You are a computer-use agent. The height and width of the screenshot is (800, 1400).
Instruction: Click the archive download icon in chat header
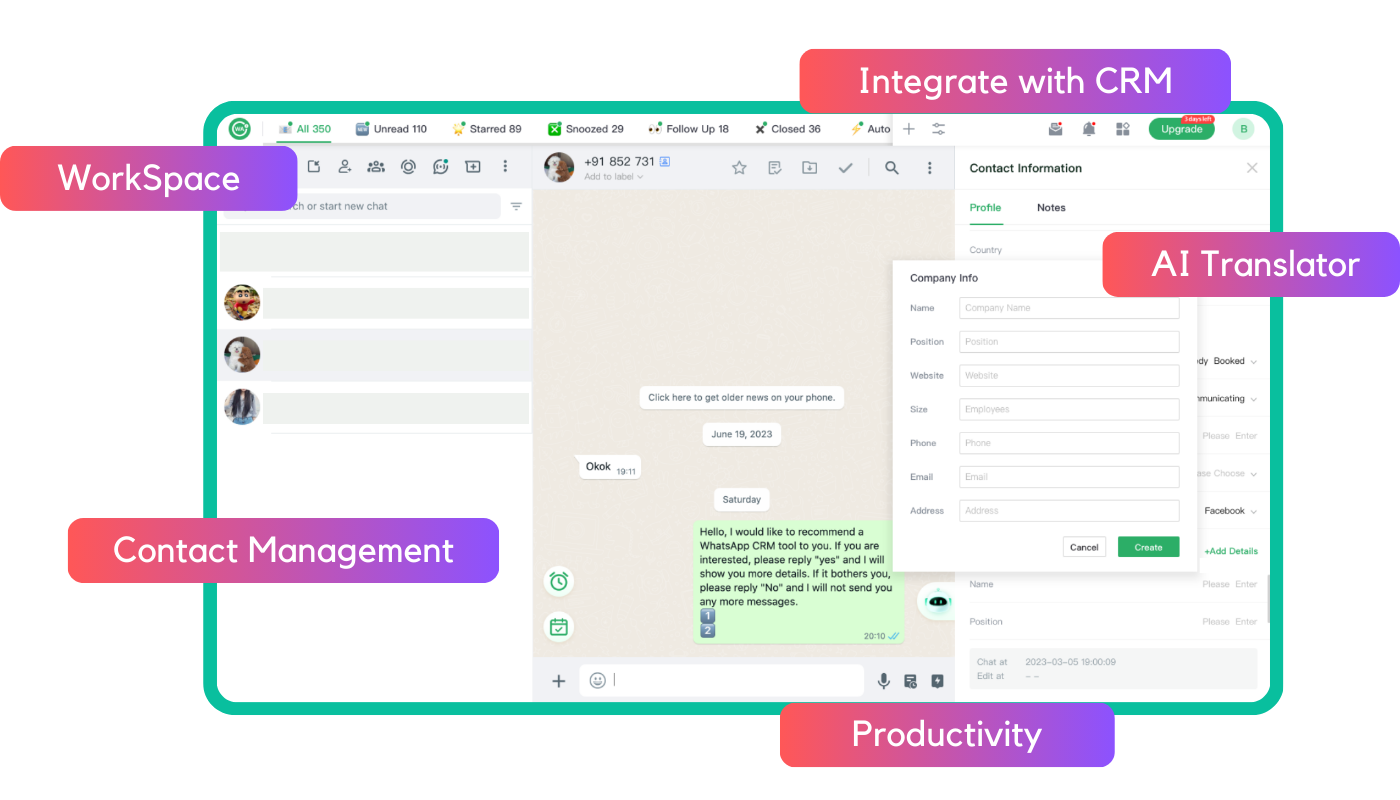810,168
